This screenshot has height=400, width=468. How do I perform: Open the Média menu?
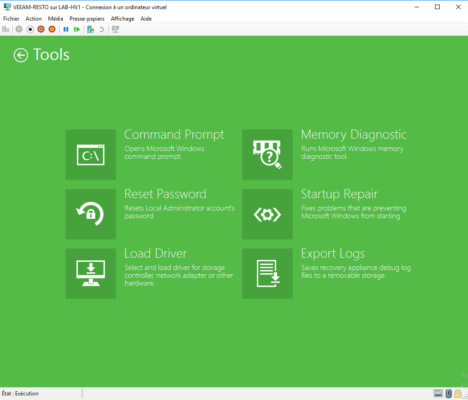pyautogui.click(x=55, y=19)
